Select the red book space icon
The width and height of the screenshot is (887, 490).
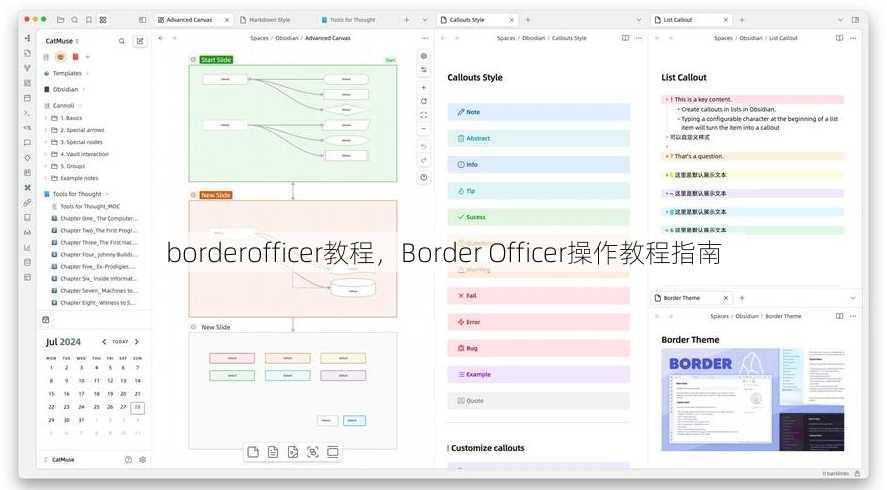click(75, 57)
